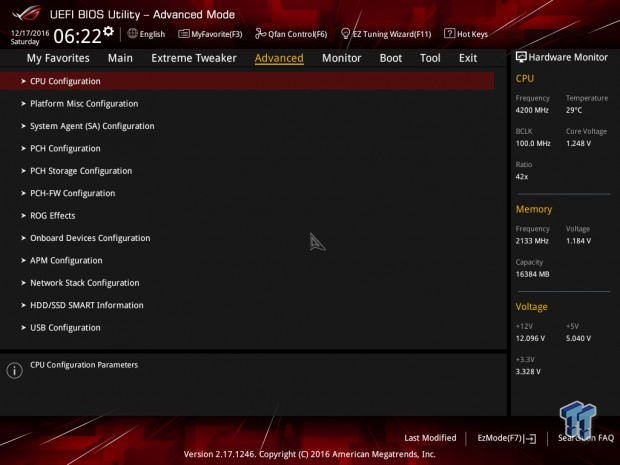Click Ratio value 42x
620x465 pixels.
coord(522,177)
